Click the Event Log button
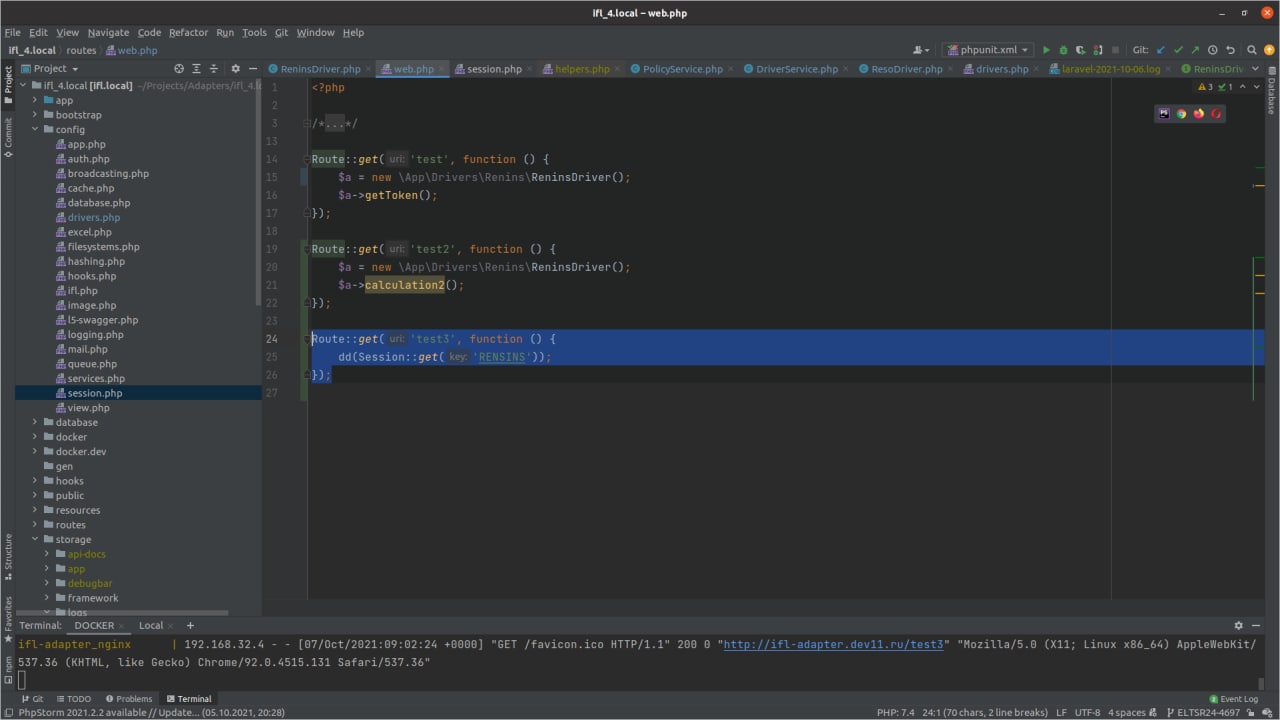The width and height of the screenshot is (1280, 720). pyautogui.click(x=1233, y=699)
